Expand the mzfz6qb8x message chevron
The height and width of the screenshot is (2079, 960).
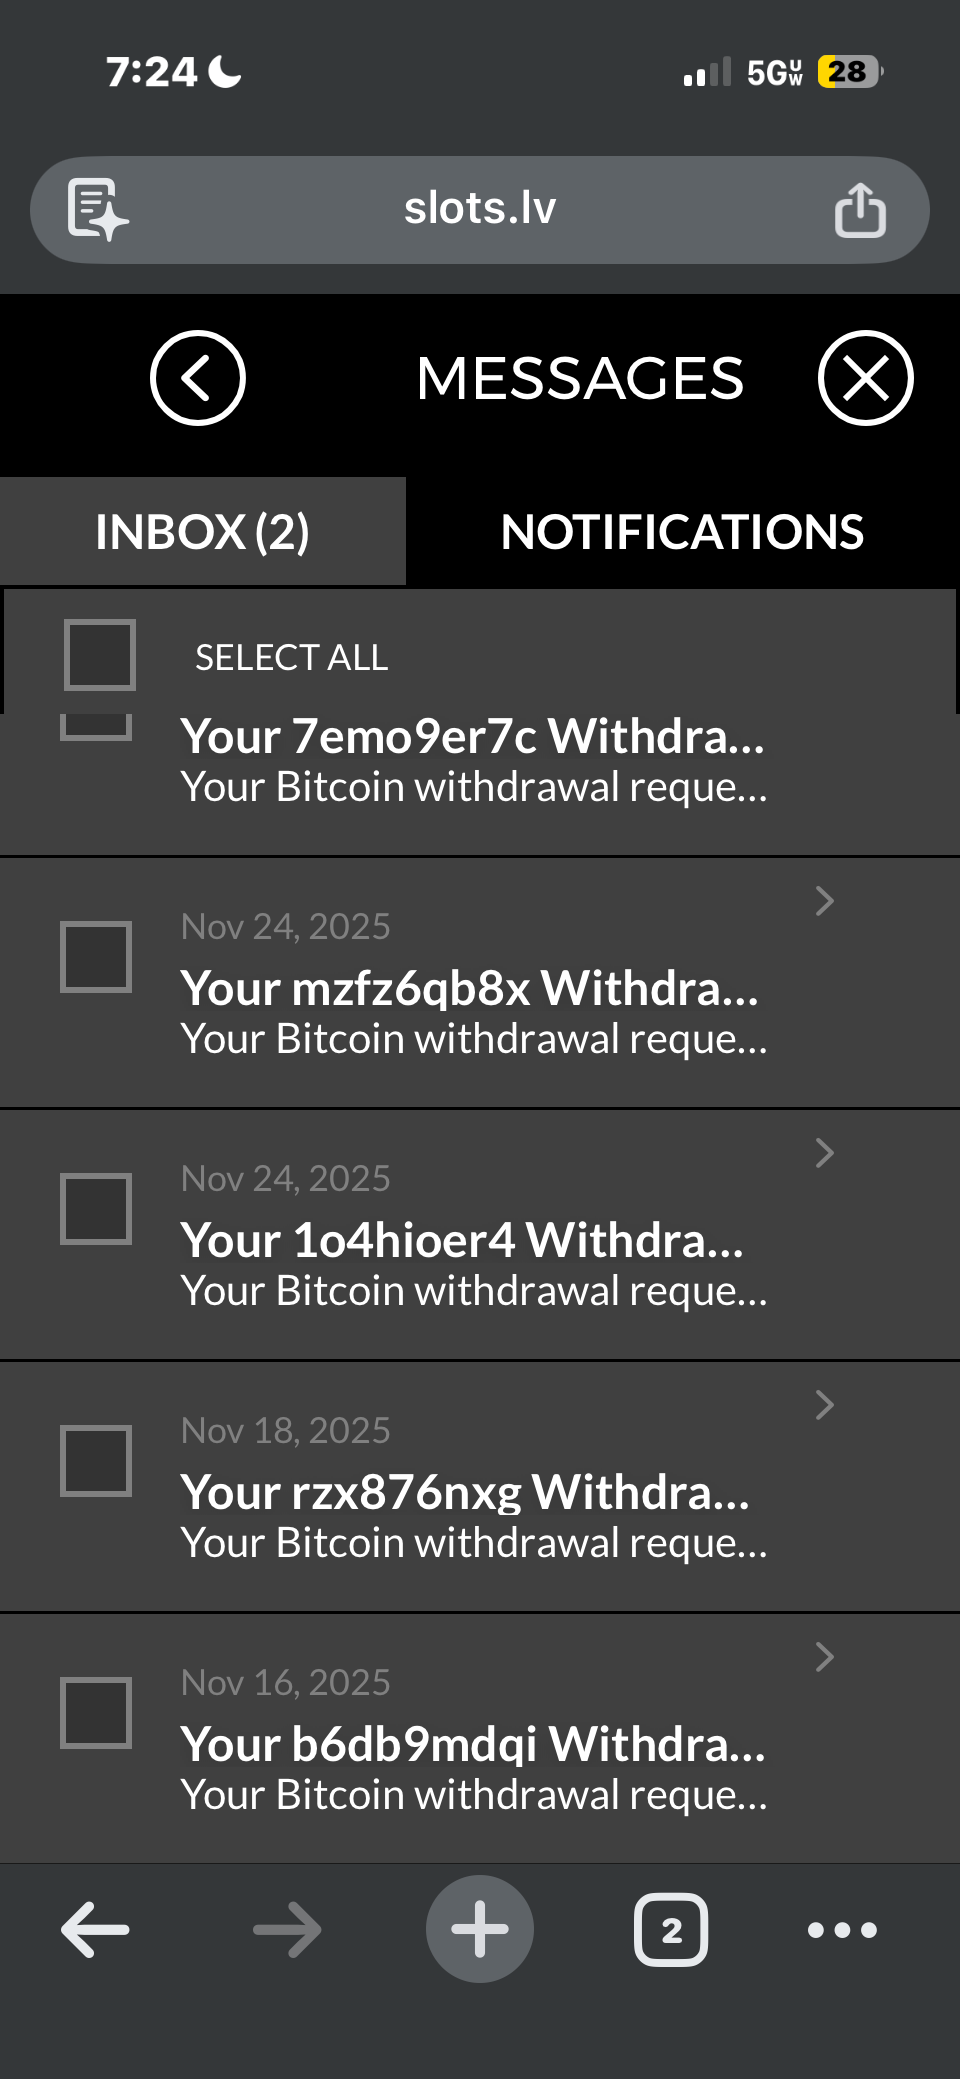coord(824,901)
